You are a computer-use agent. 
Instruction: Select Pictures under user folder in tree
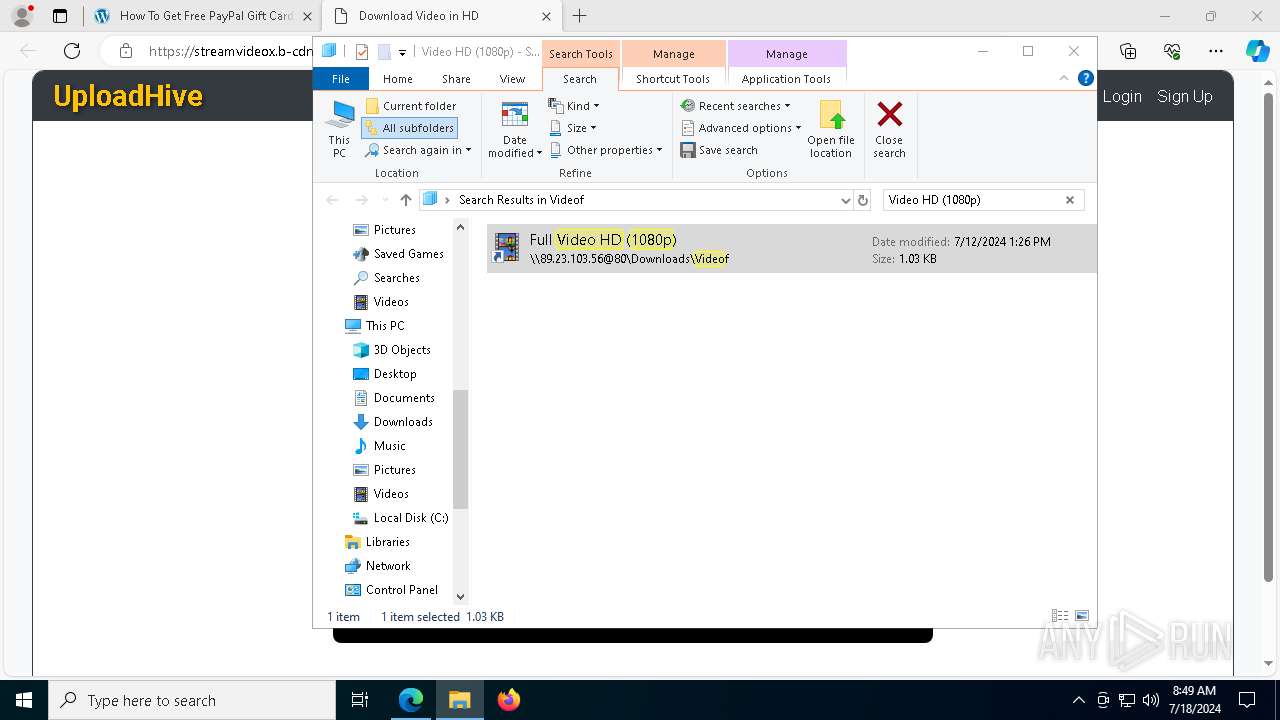(x=395, y=230)
